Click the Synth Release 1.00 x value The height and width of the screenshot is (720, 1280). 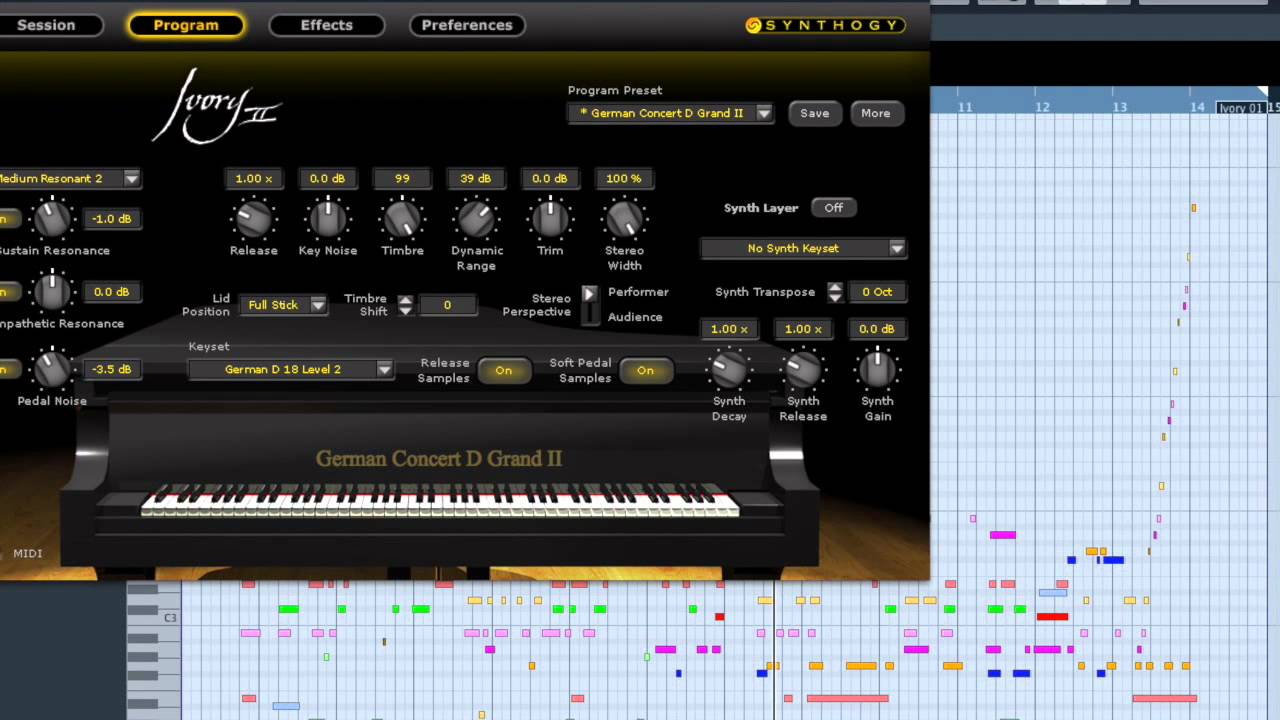coord(803,329)
